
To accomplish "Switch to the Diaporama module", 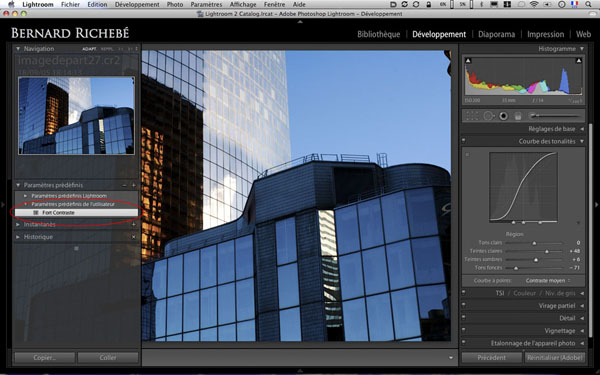I will (496, 34).
